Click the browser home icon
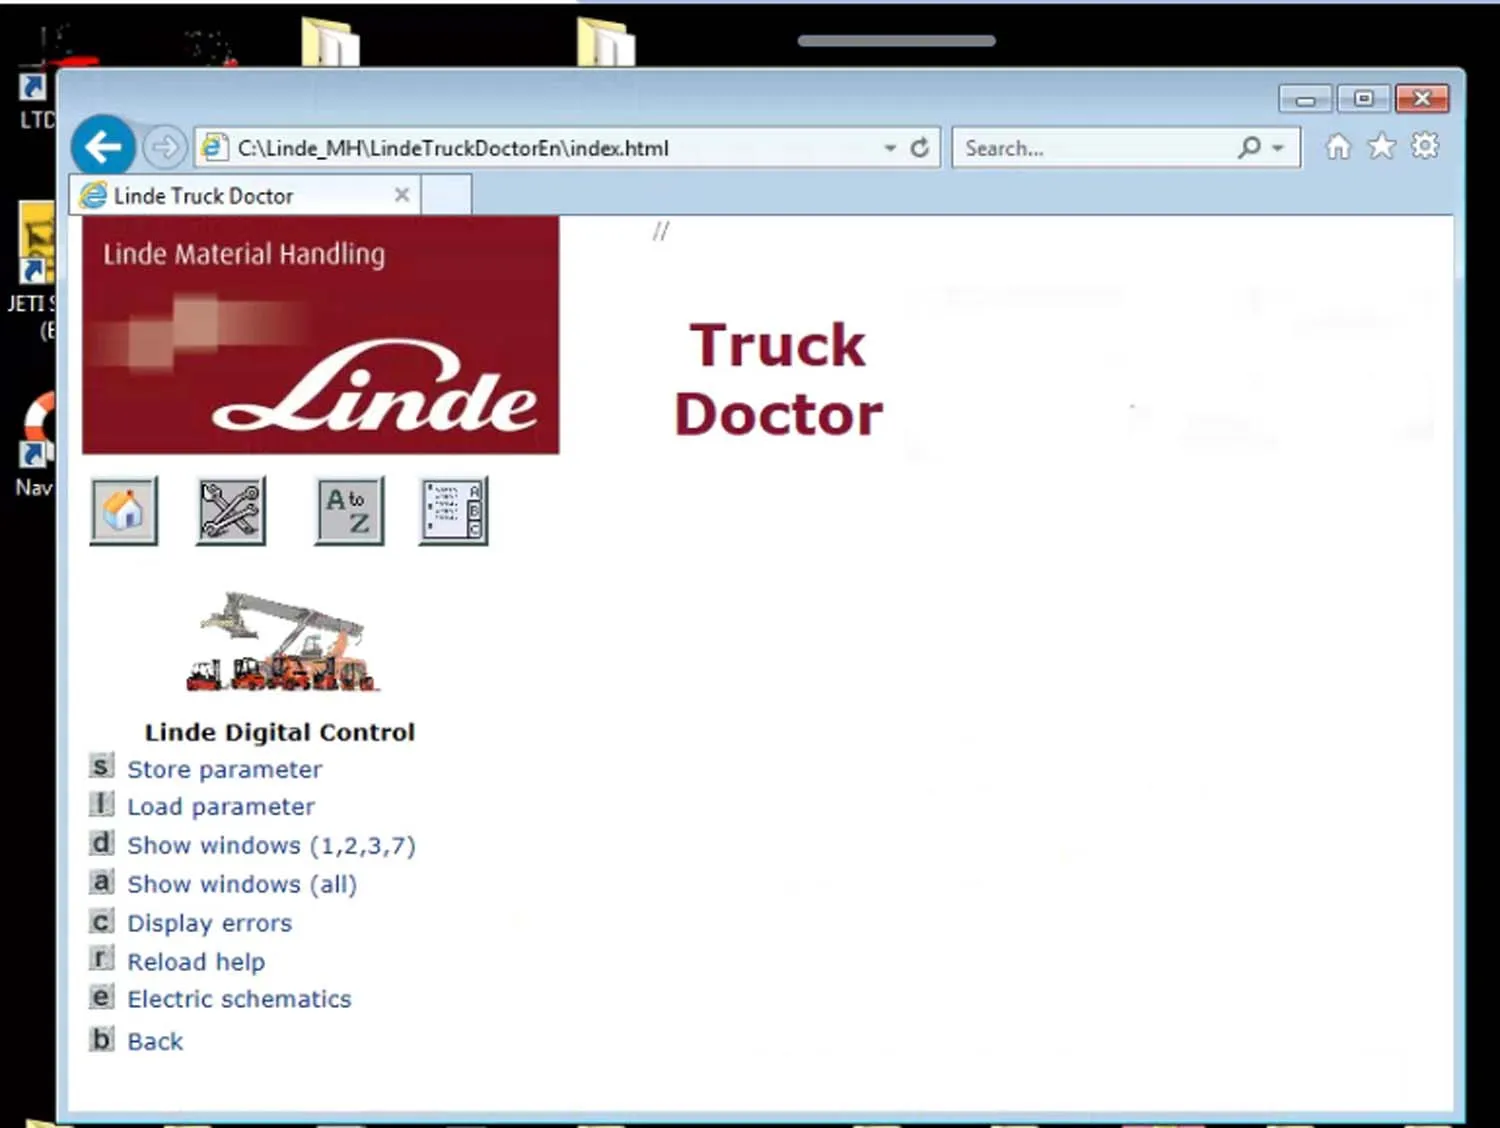The width and height of the screenshot is (1500, 1128). tap(1337, 146)
